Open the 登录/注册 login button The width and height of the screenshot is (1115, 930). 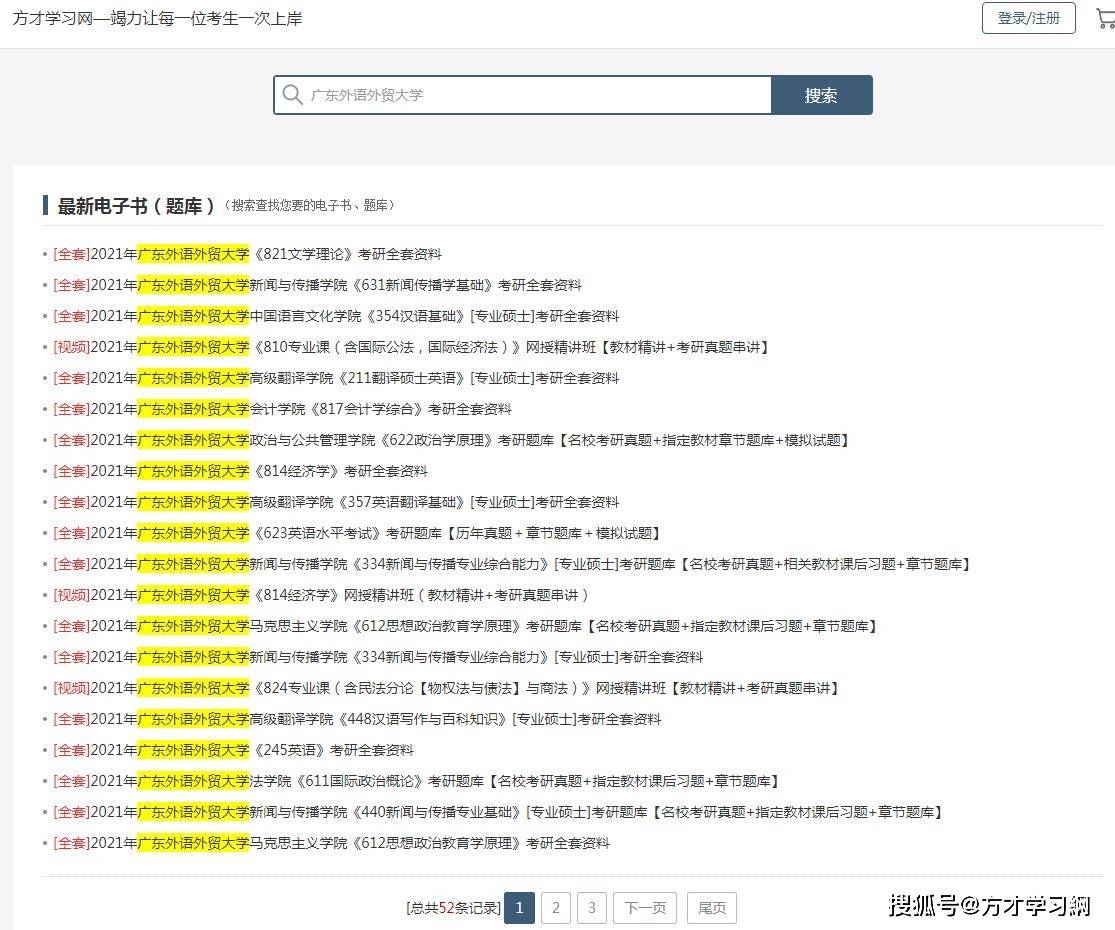pyautogui.click(x=1028, y=18)
